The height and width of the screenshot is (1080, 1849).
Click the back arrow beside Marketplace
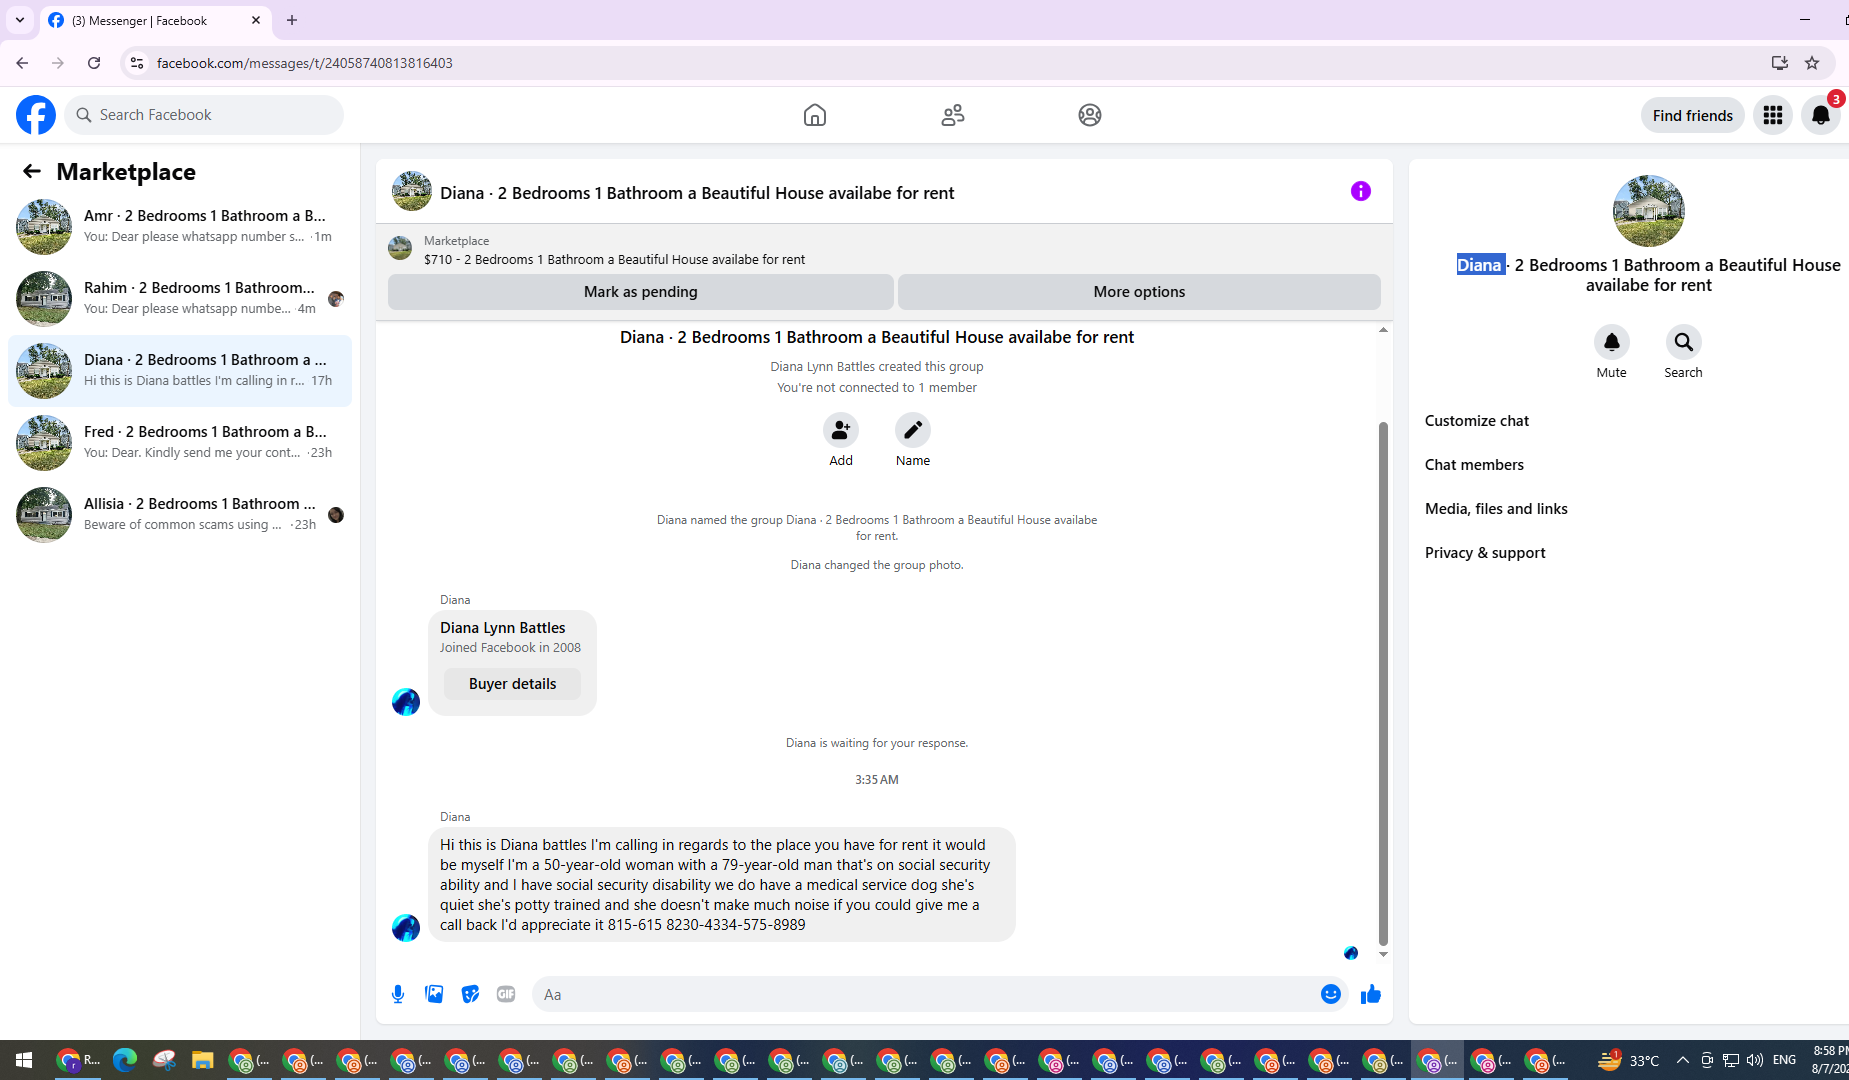(32, 171)
